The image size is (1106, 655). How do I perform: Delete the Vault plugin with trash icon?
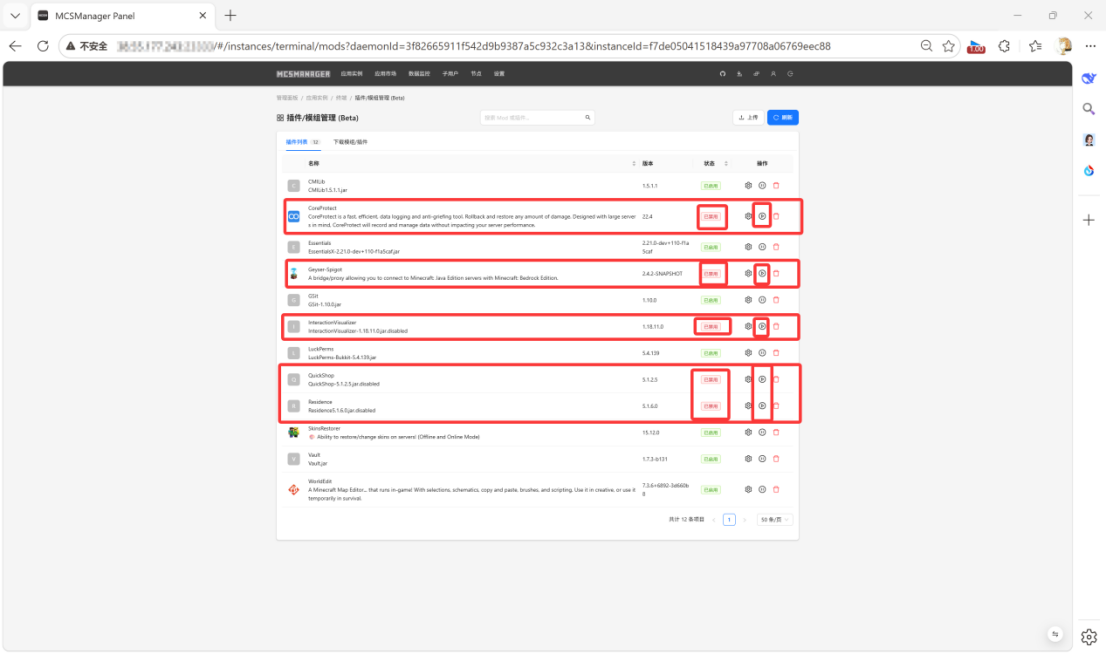point(776,459)
